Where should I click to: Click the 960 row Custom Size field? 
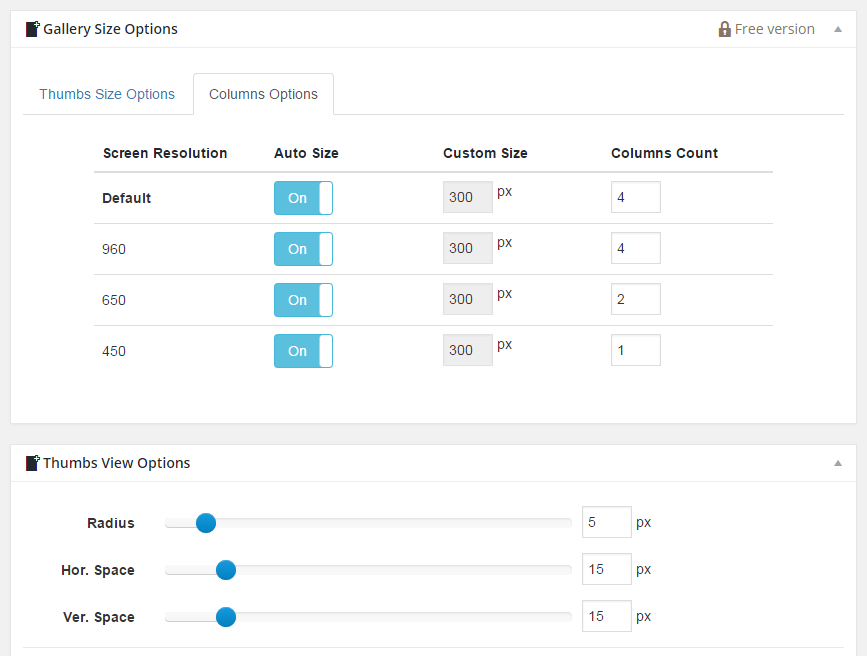pos(468,248)
